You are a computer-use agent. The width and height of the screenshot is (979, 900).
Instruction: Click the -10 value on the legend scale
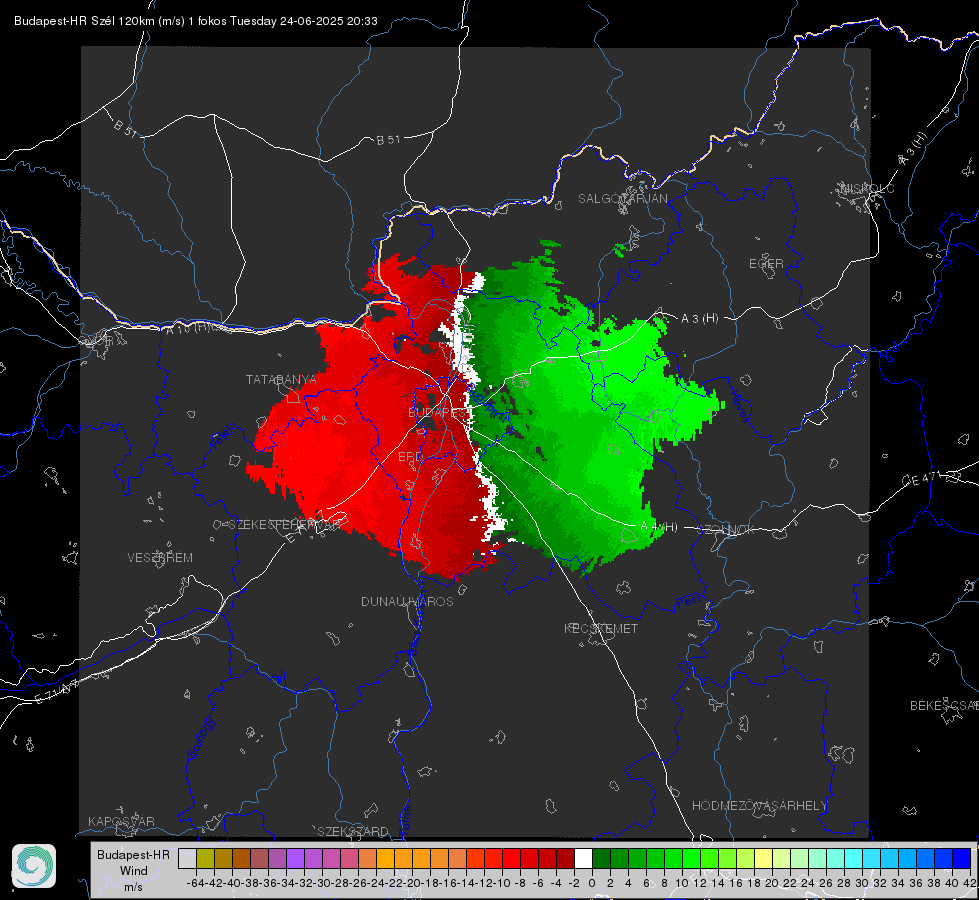[503, 883]
